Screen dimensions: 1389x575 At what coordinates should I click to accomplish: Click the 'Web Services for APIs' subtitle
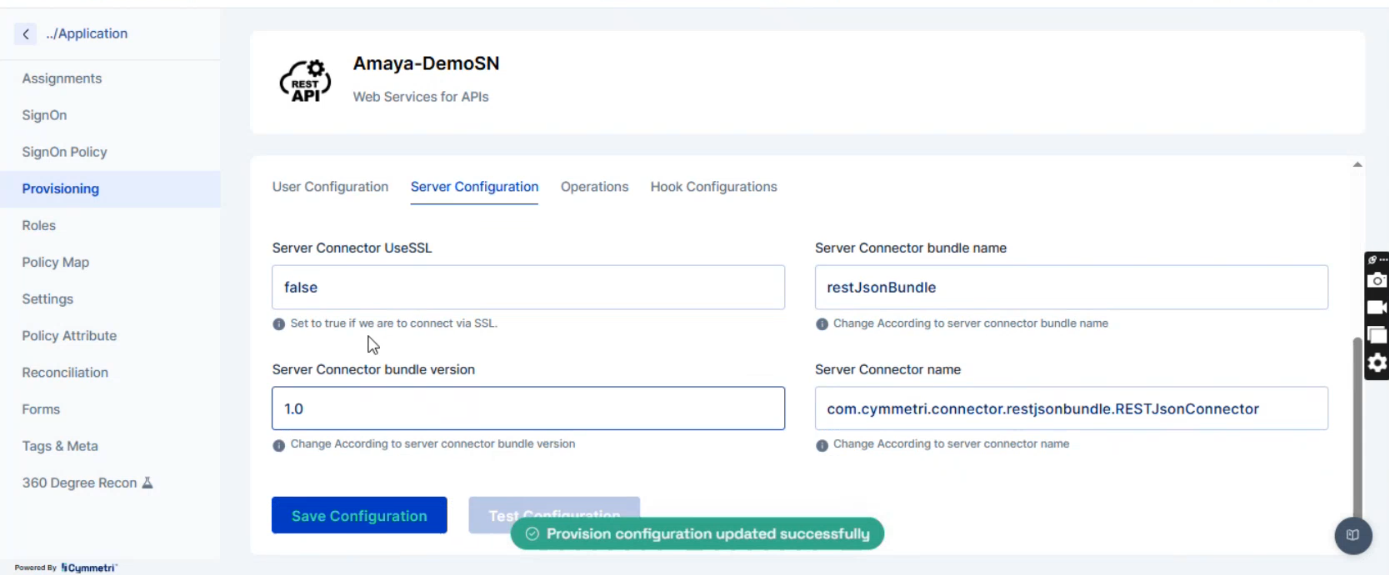pos(421,97)
